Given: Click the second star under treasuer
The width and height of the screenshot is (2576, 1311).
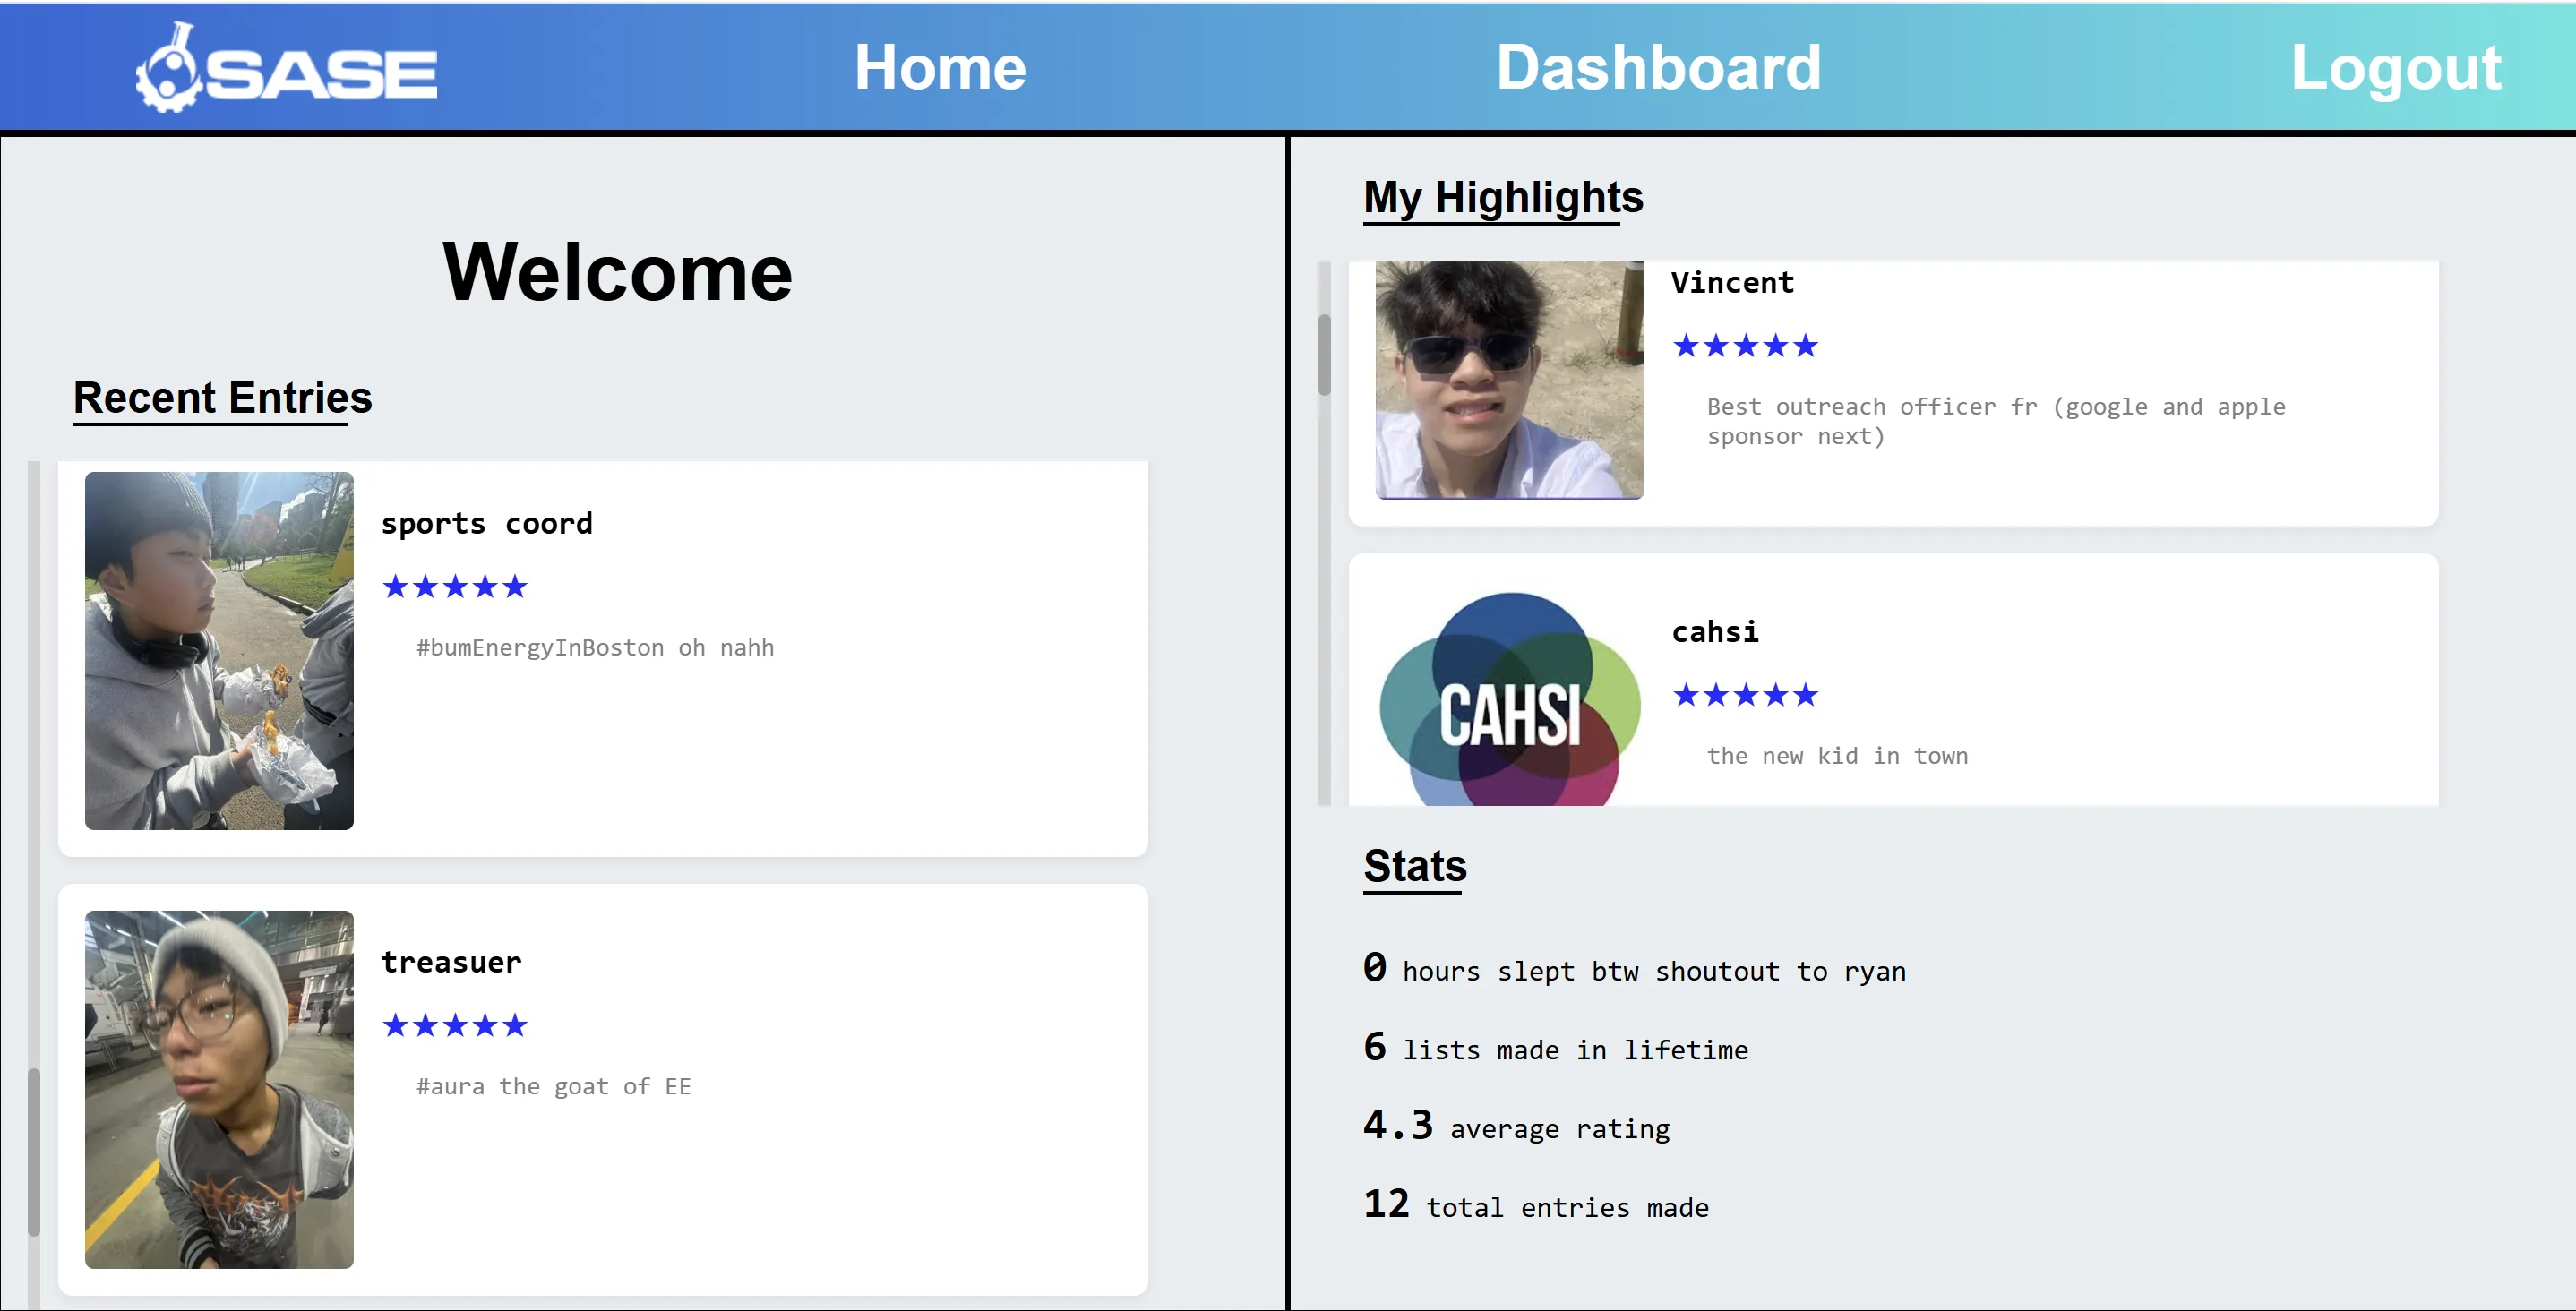Looking at the screenshot, I should [425, 1024].
